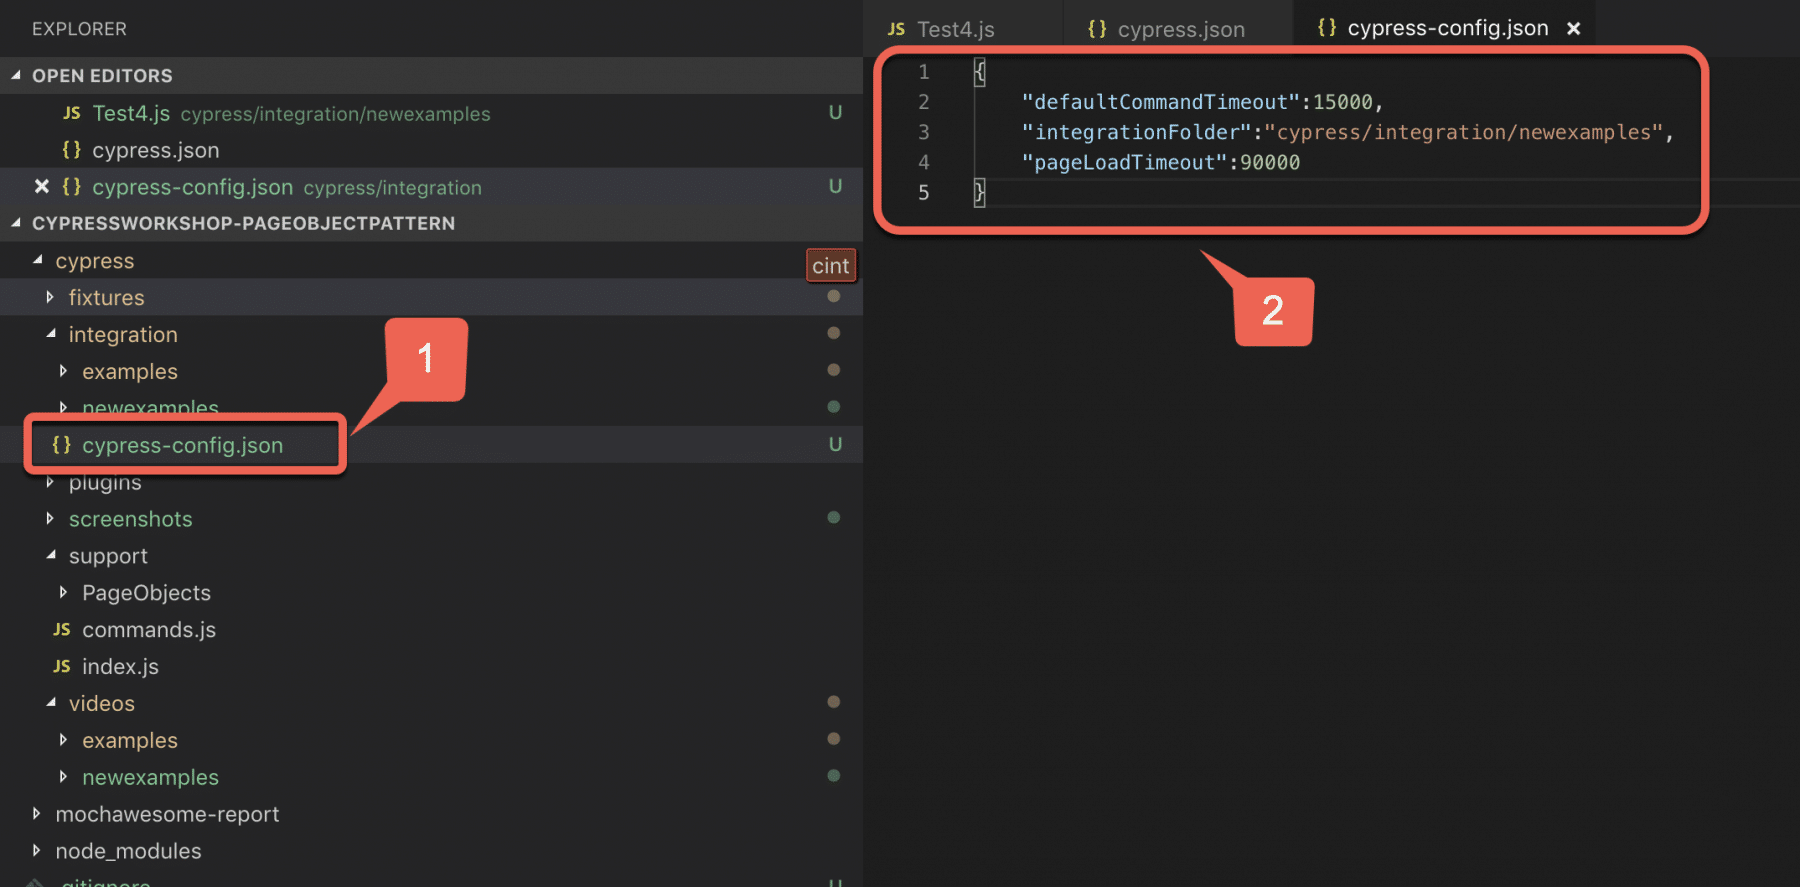Viewport: 1800px width, 887px height.
Task: Switch to the Test4.js tab
Action: [961, 29]
